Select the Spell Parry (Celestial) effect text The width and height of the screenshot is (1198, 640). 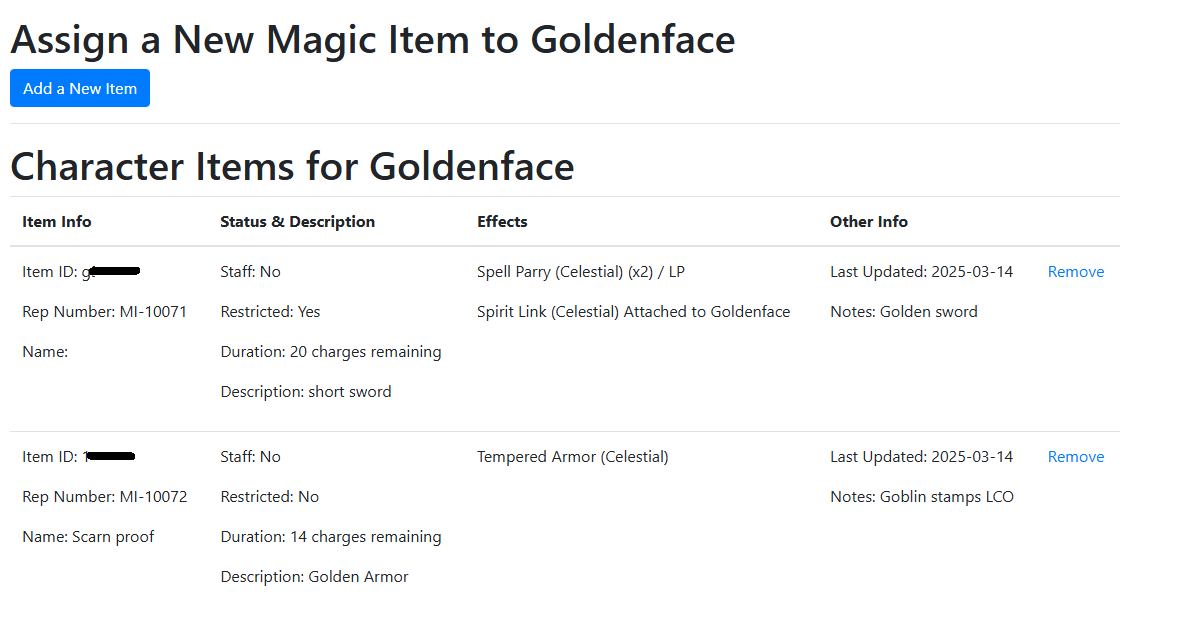coord(580,272)
